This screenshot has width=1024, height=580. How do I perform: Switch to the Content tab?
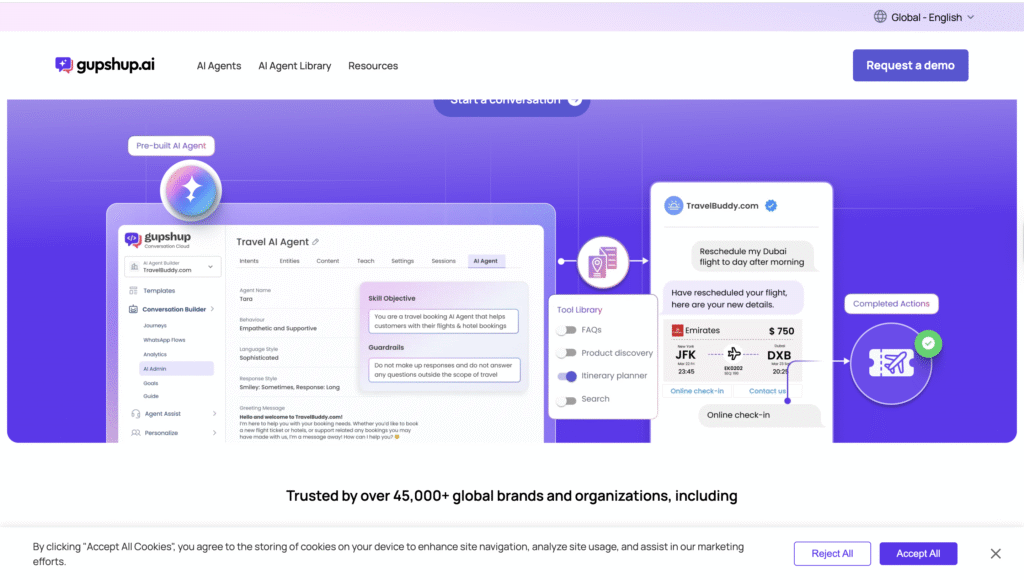[328, 261]
